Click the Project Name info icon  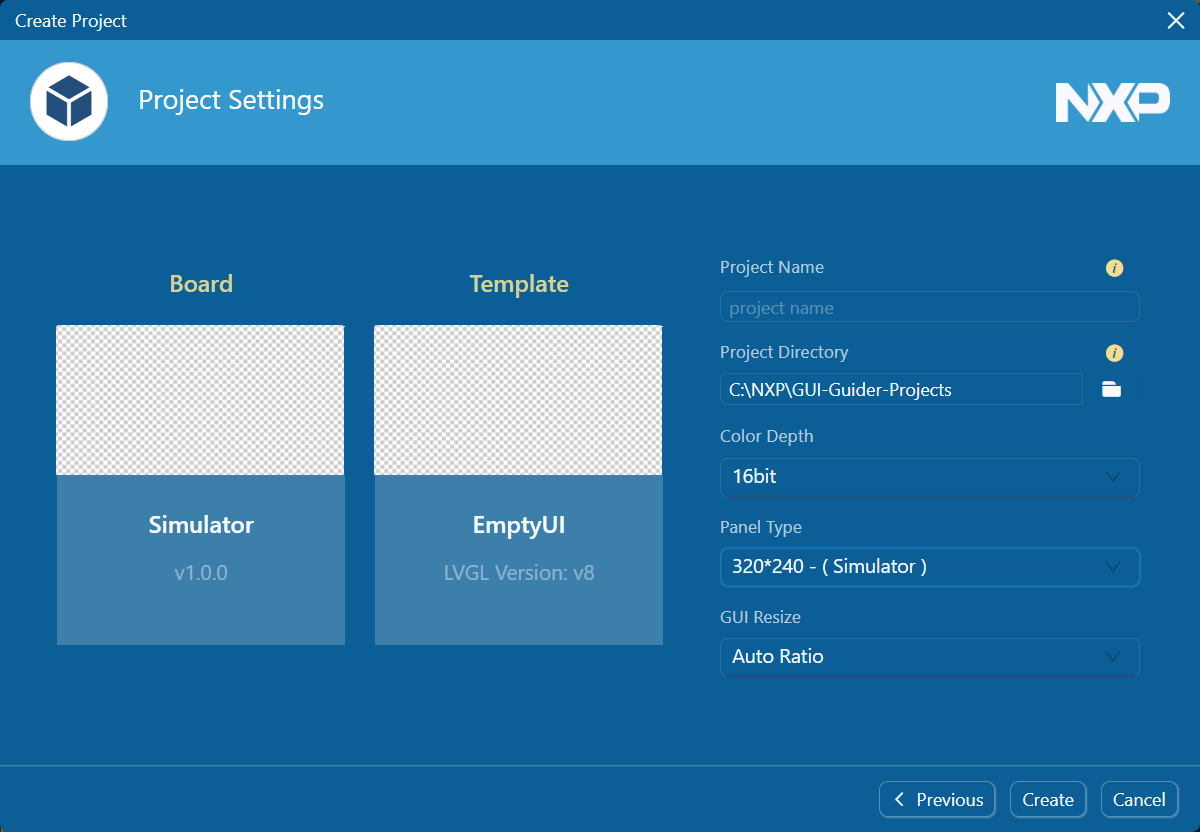pos(1114,268)
